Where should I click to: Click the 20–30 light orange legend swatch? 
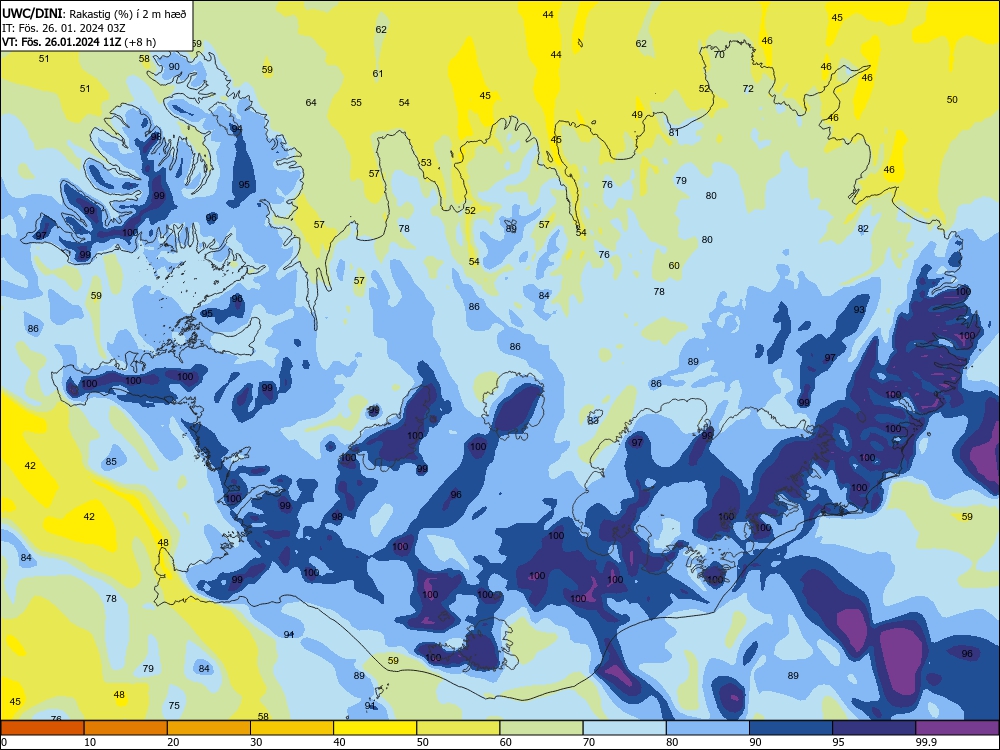pyautogui.click(x=209, y=728)
